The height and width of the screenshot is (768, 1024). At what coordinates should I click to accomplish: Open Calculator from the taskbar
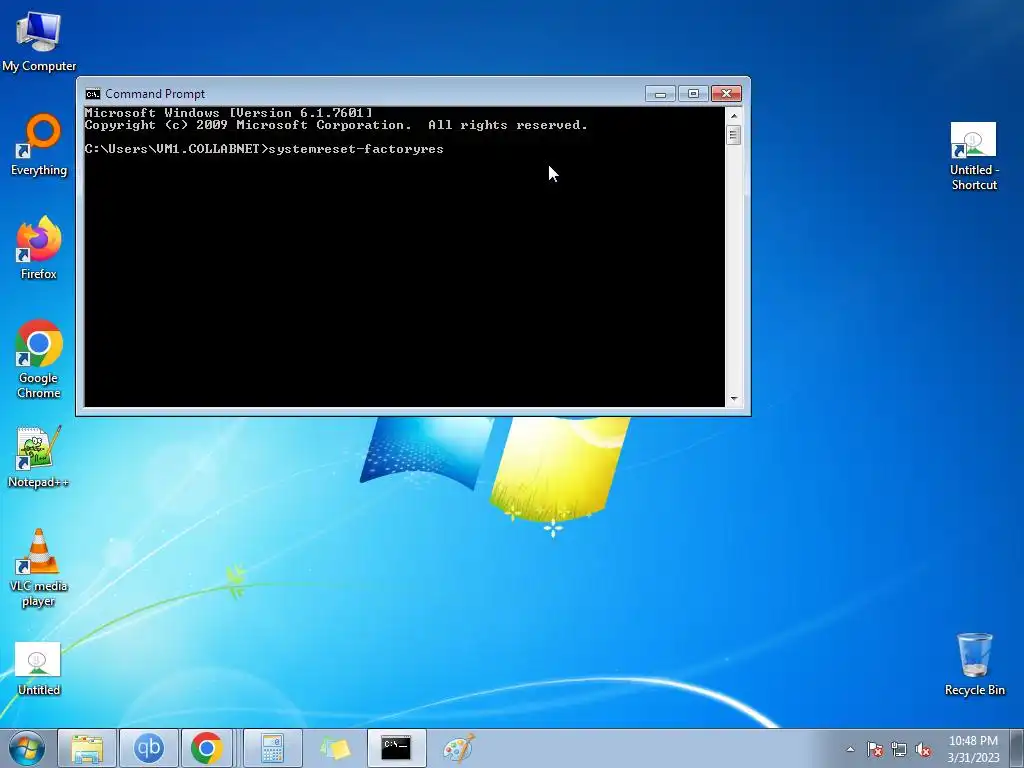pos(272,748)
